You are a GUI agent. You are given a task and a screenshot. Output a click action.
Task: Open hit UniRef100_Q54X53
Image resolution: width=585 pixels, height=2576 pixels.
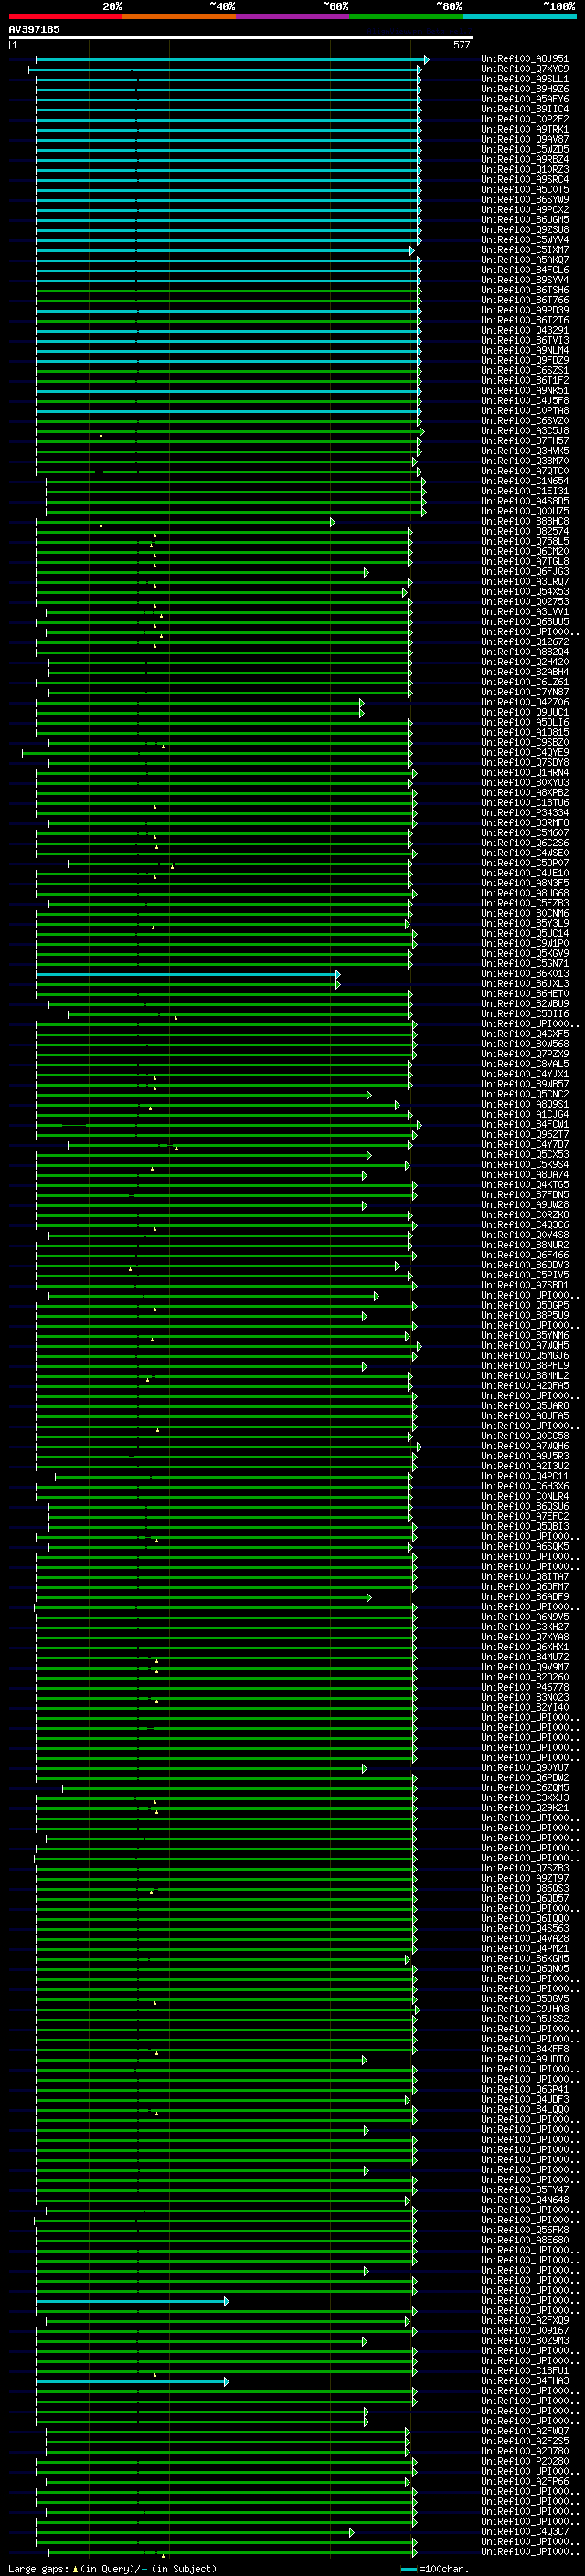[525, 592]
